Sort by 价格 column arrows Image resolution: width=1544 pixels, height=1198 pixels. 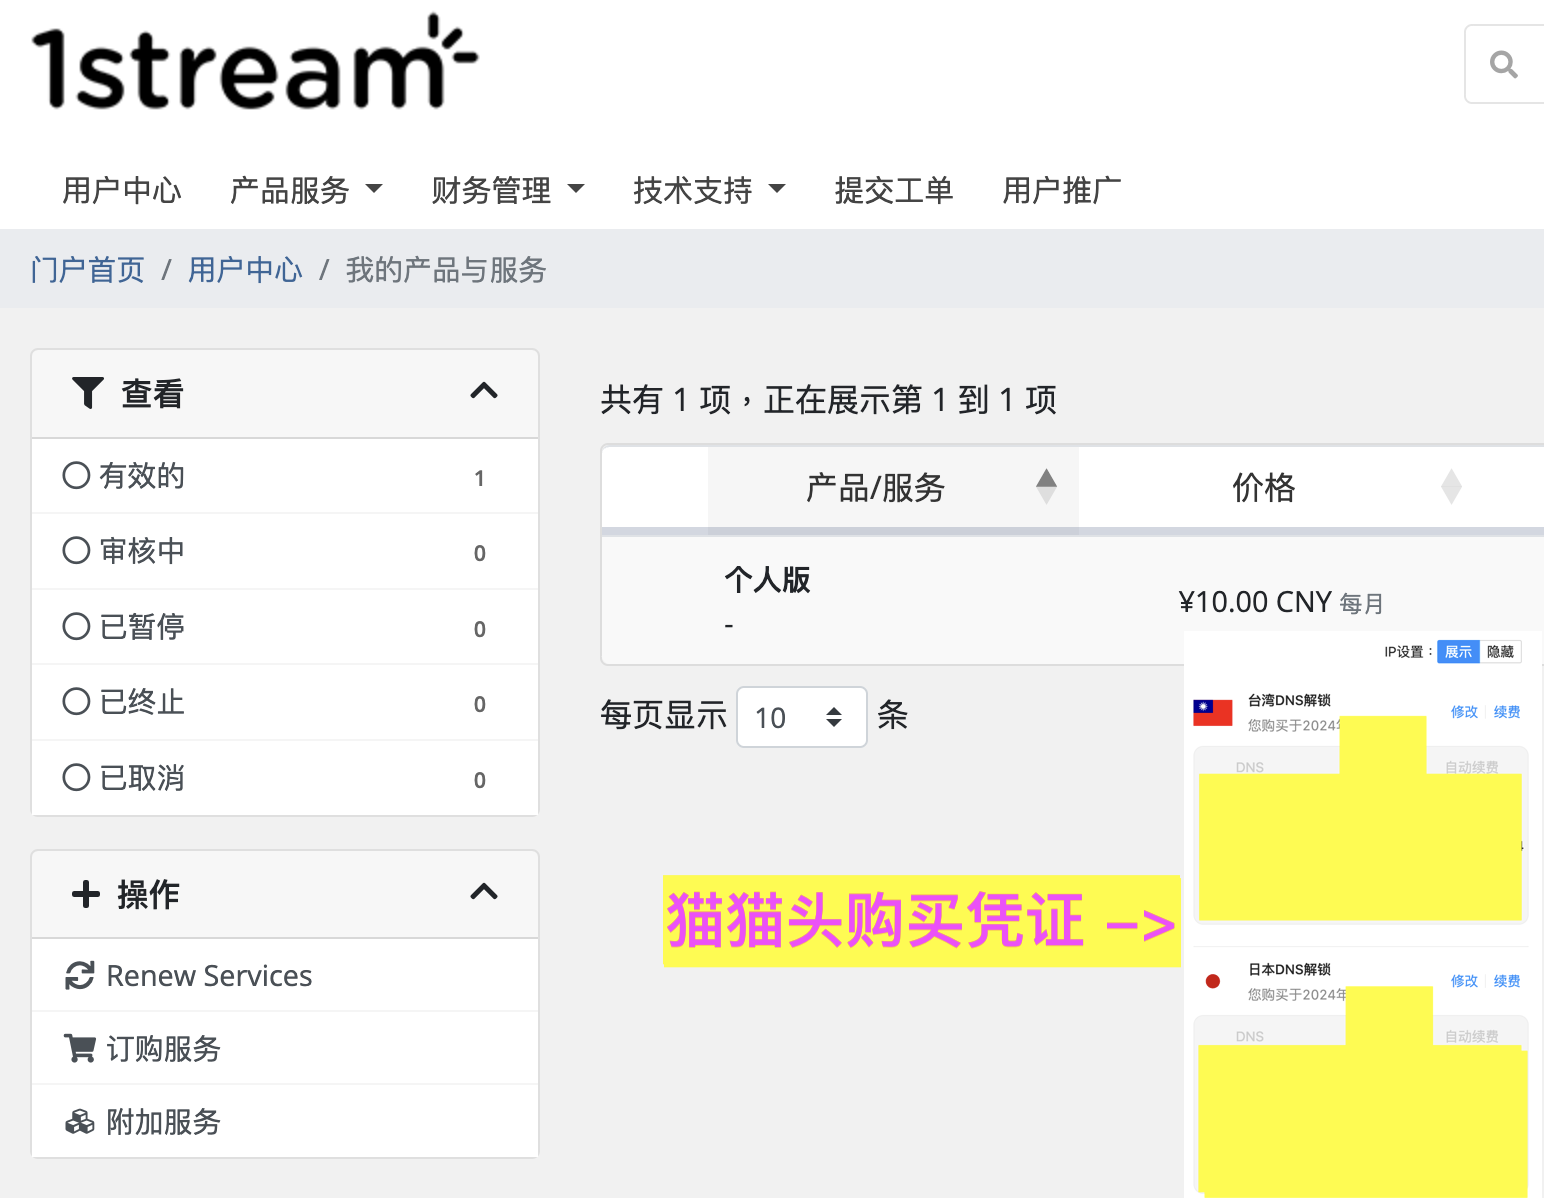pyautogui.click(x=1451, y=487)
